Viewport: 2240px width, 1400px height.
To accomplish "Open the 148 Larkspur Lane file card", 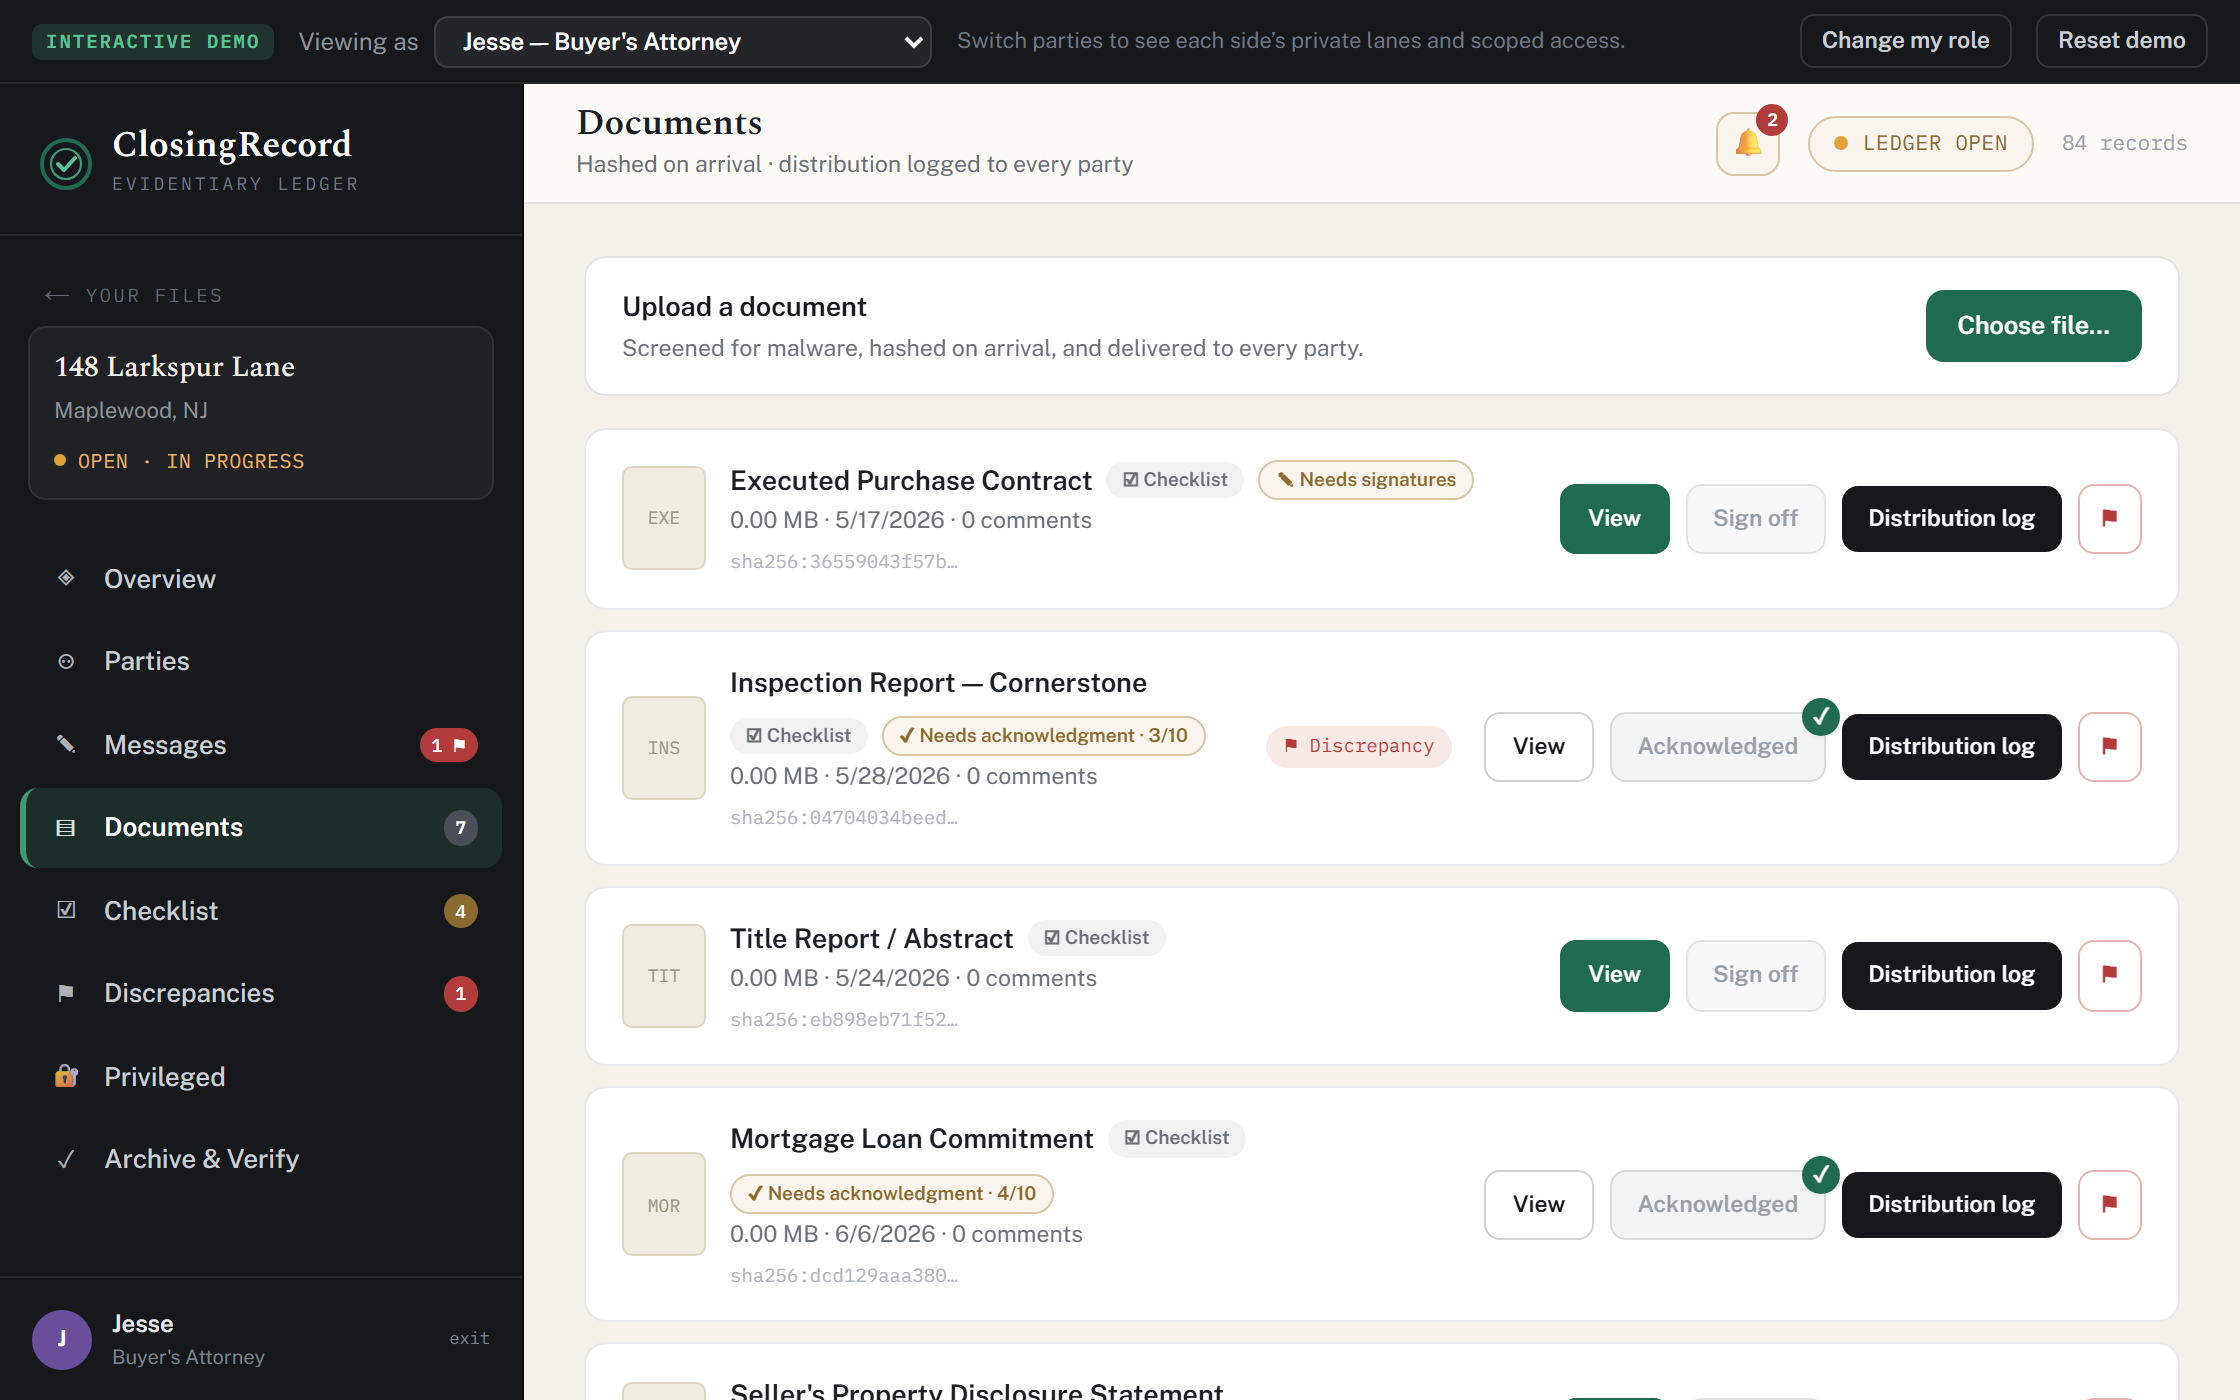I will 261,413.
